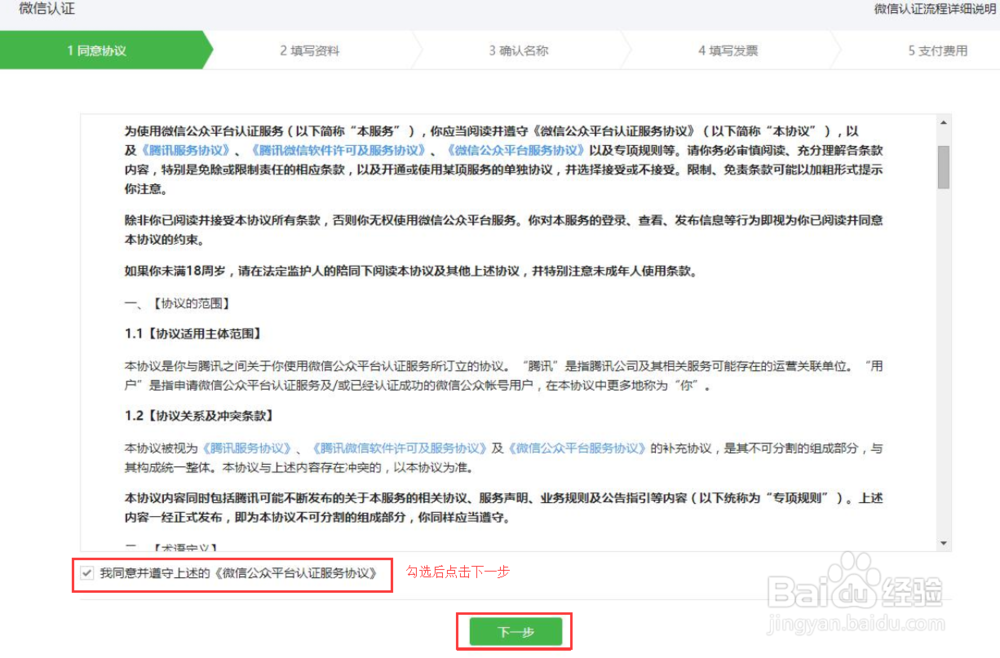Select the step tab 4 填写发票
This screenshot has width=1000, height=658.
(728, 50)
